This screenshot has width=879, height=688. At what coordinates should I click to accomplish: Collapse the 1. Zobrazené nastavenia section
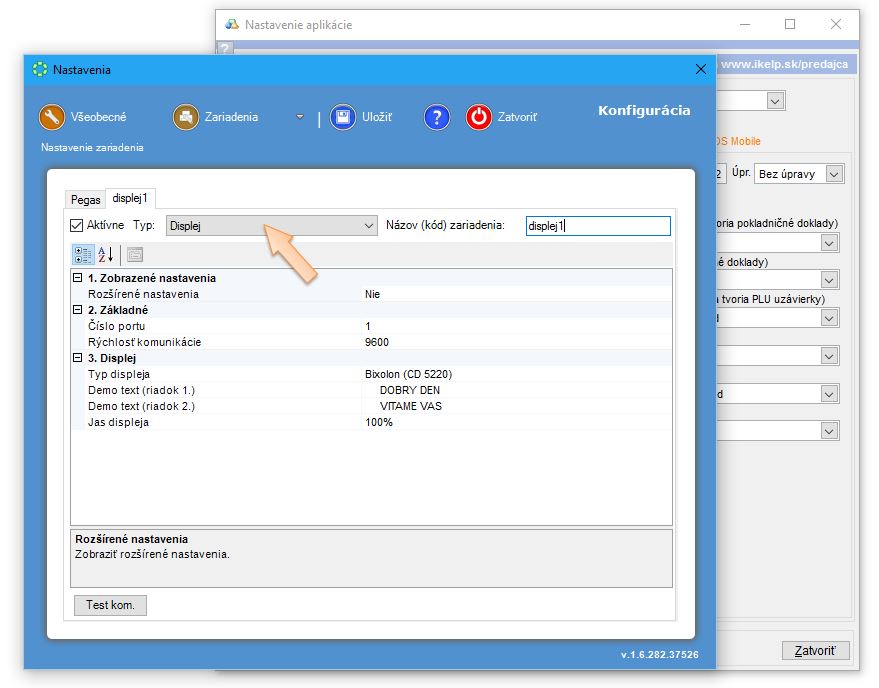[78, 278]
